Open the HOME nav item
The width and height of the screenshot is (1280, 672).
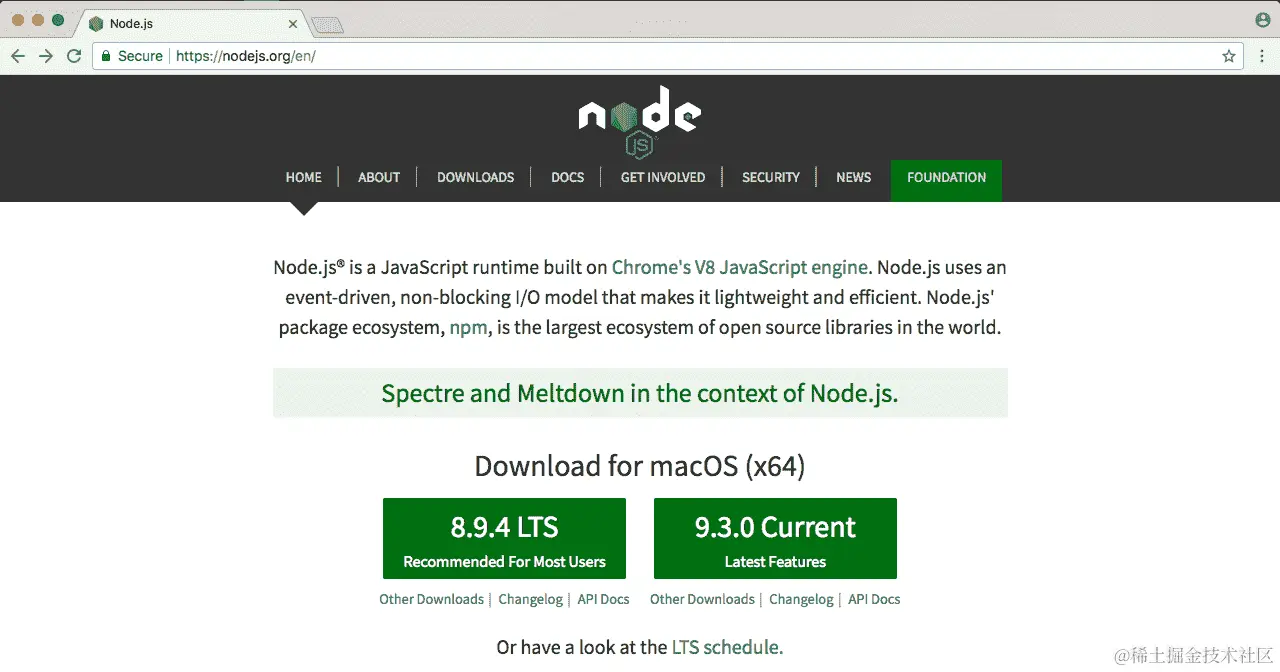pos(304,177)
